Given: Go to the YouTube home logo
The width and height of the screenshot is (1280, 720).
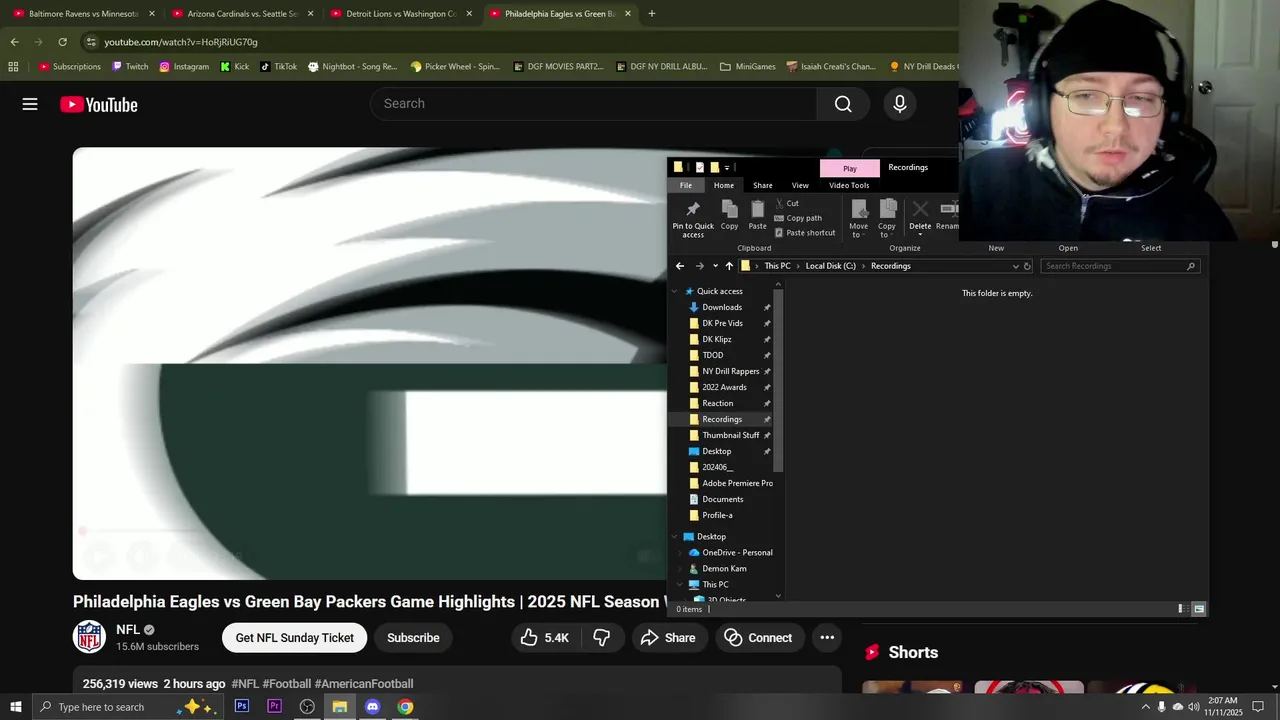Looking at the screenshot, I should (x=98, y=104).
